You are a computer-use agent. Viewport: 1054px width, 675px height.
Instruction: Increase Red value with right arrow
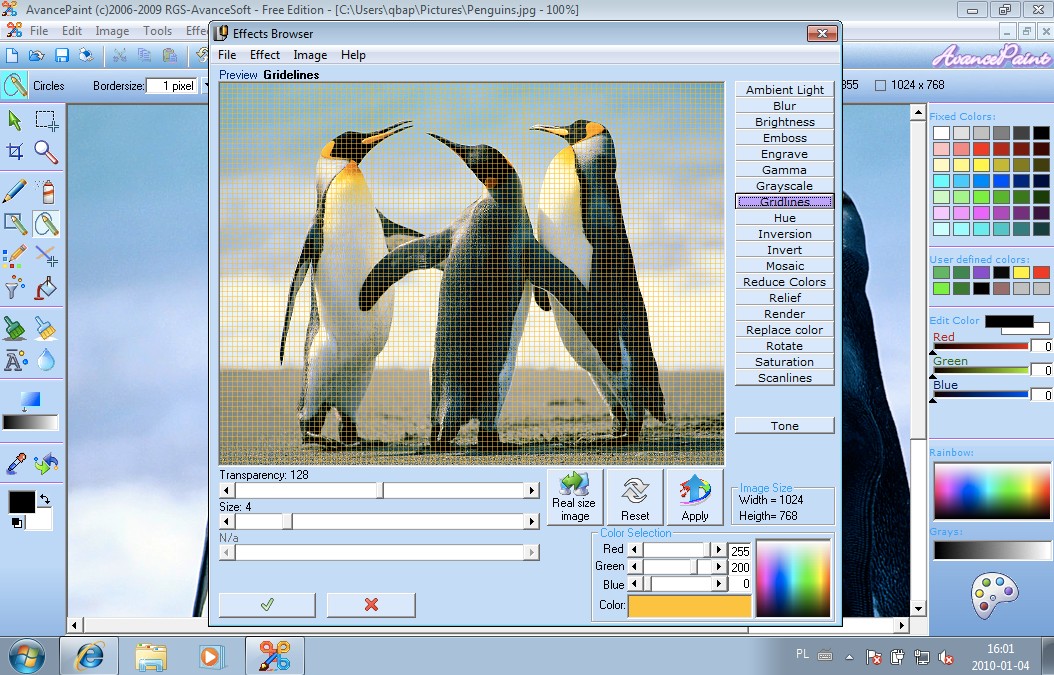click(x=718, y=550)
